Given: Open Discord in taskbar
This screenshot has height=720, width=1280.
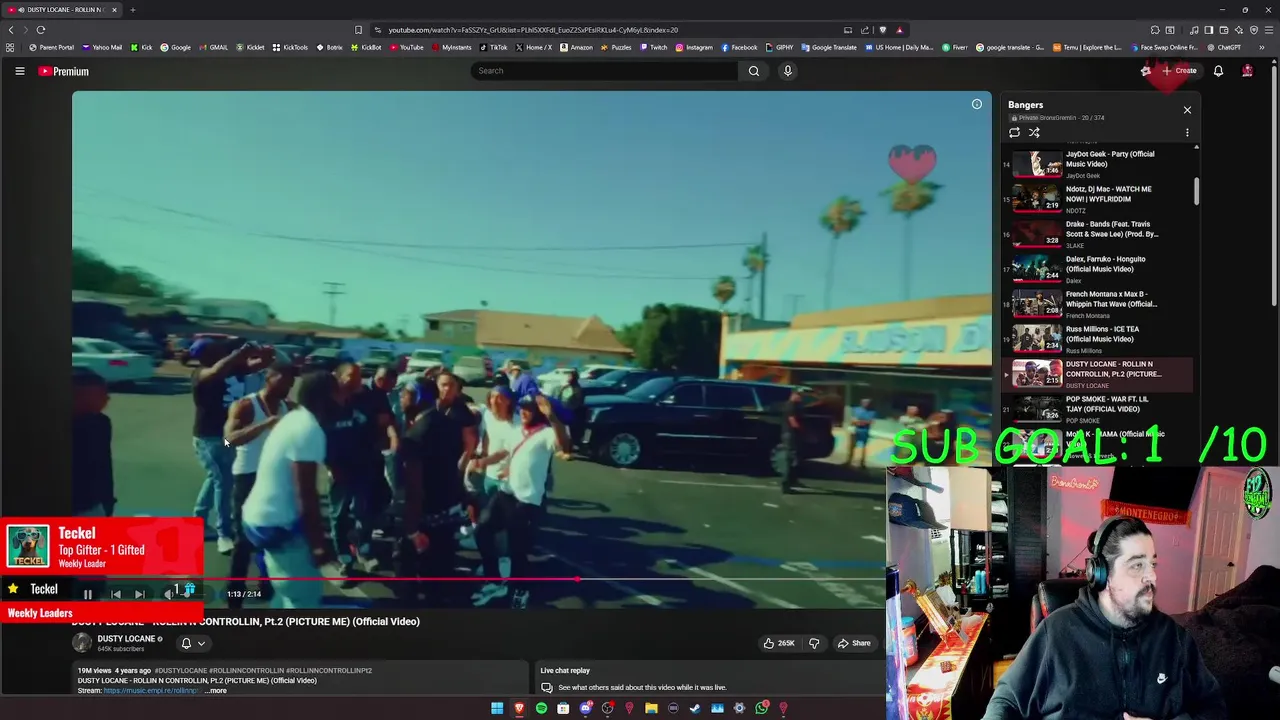Looking at the screenshot, I should [x=585, y=708].
